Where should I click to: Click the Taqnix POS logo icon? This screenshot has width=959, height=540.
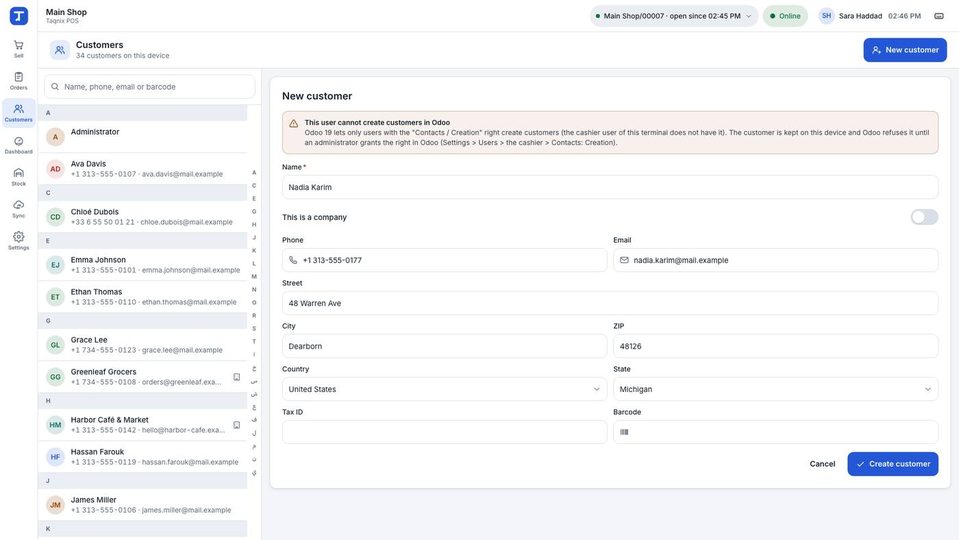coord(19,16)
